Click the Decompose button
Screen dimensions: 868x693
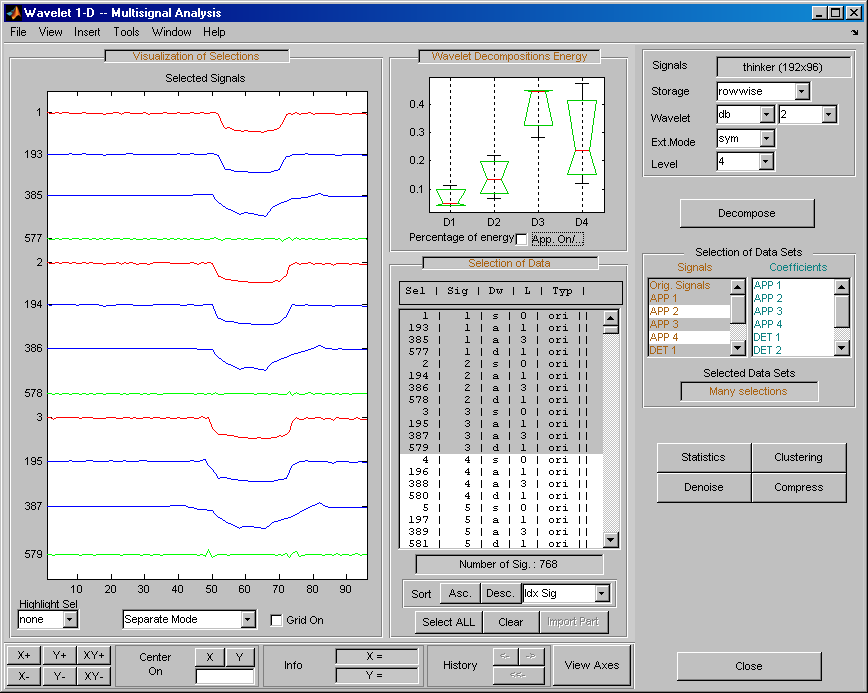(747, 213)
